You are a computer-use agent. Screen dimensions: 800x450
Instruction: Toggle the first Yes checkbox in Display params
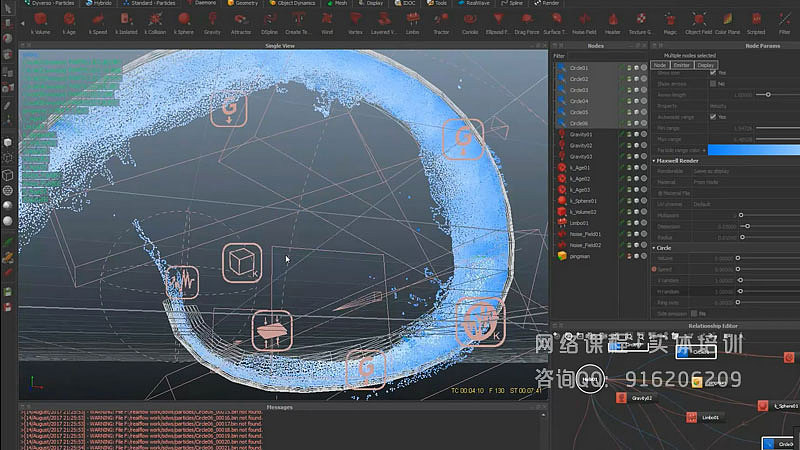(x=713, y=73)
